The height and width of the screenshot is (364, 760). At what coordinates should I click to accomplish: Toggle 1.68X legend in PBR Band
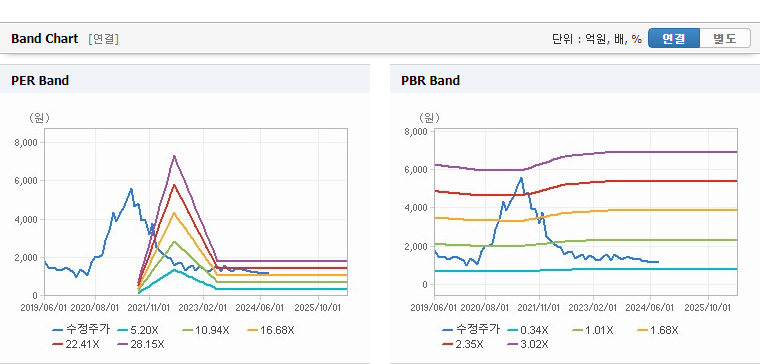click(657, 330)
